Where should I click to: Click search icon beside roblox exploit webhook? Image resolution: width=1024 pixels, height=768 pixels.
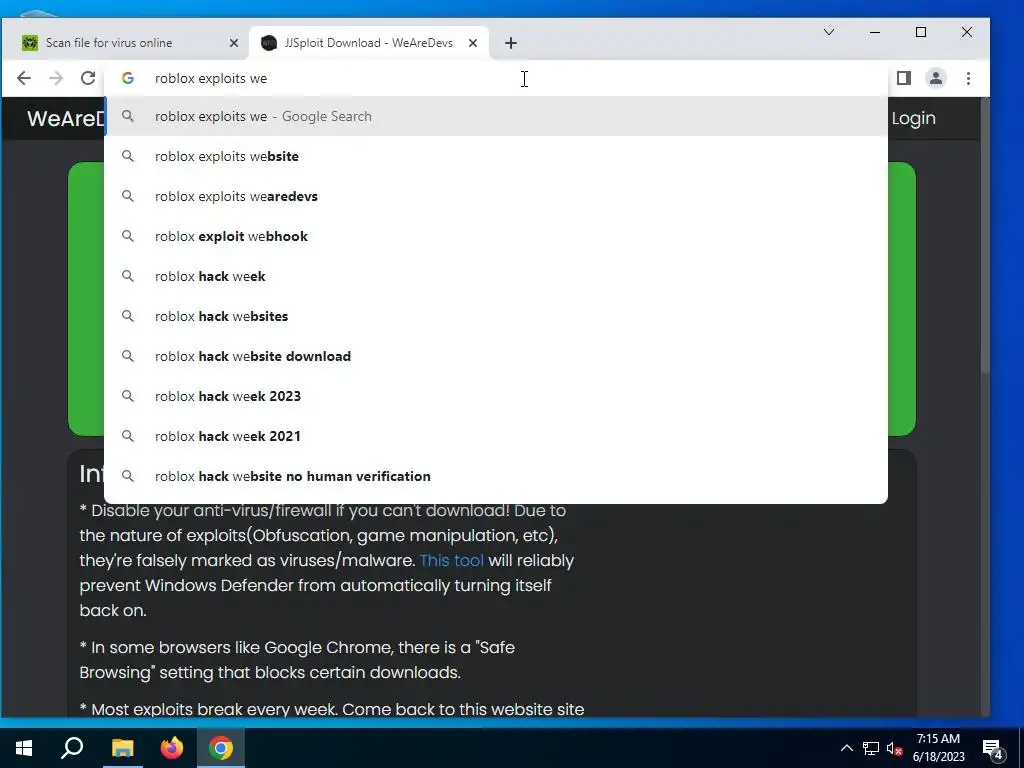pyautogui.click(x=128, y=236)
